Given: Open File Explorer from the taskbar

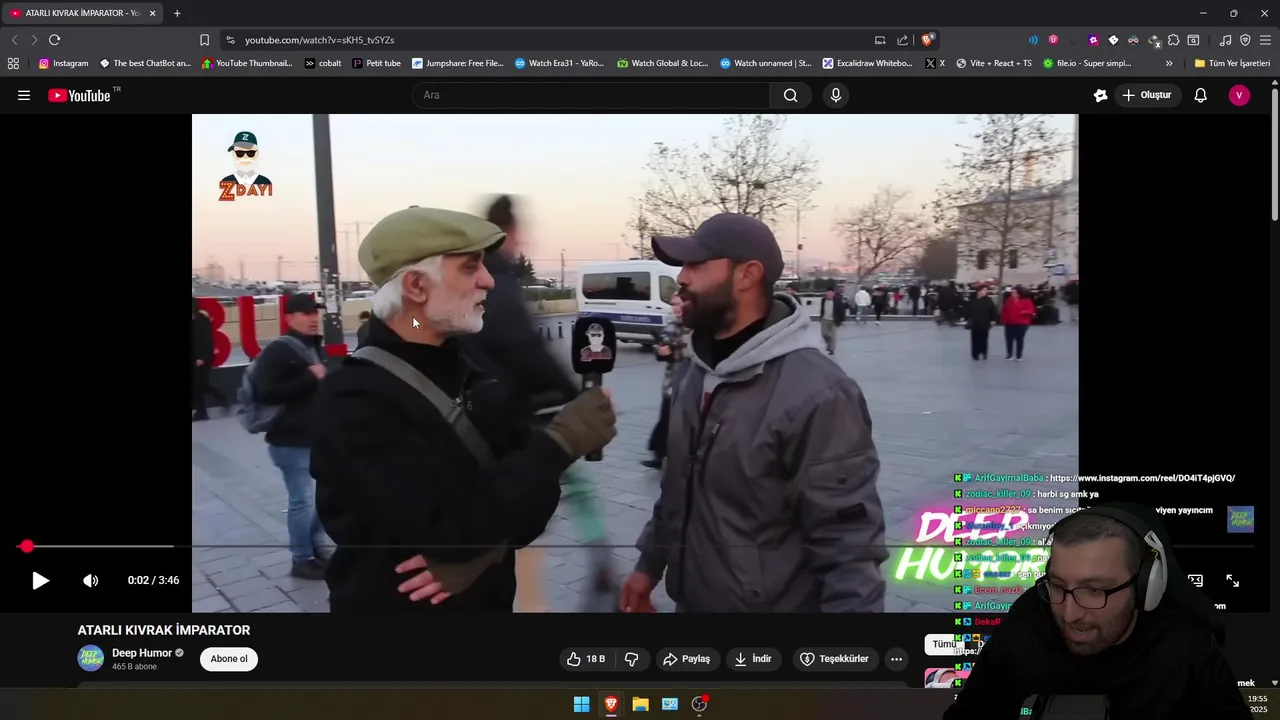Looking at the screenshot, I should (640, 704).
